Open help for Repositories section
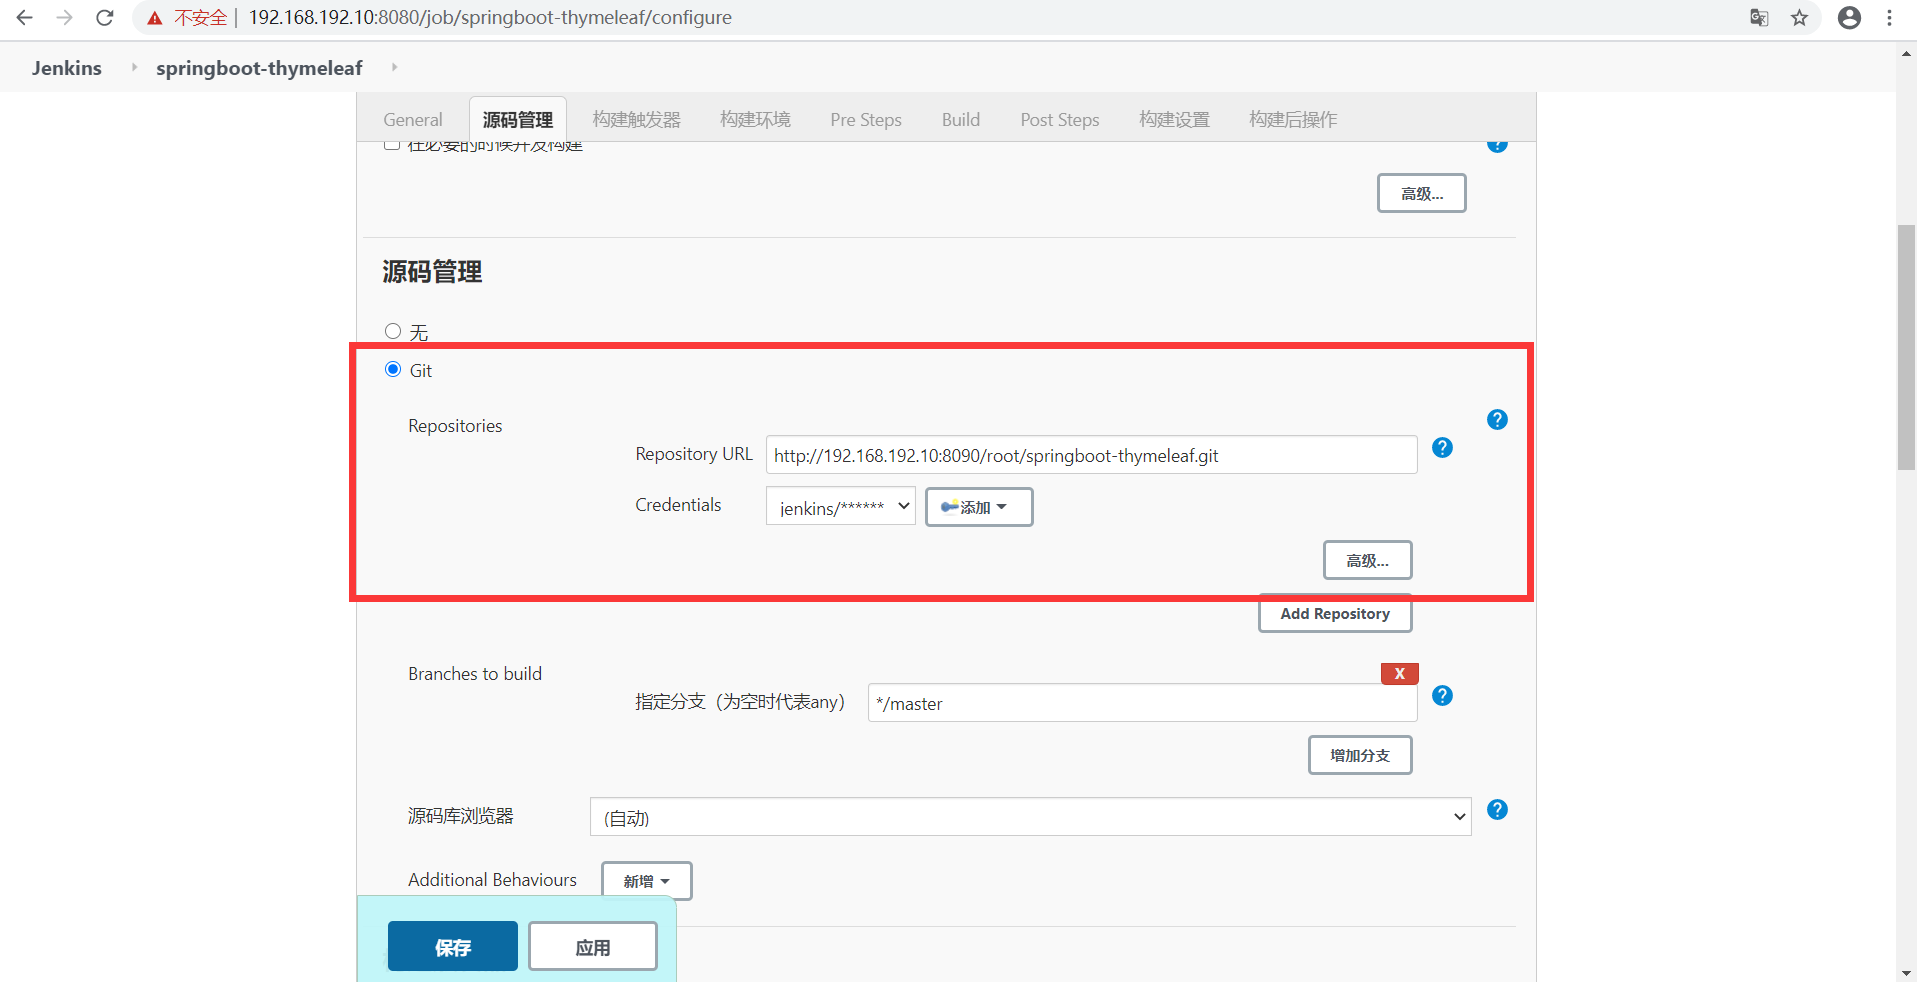The image size is (1917, 982). 1497,419
